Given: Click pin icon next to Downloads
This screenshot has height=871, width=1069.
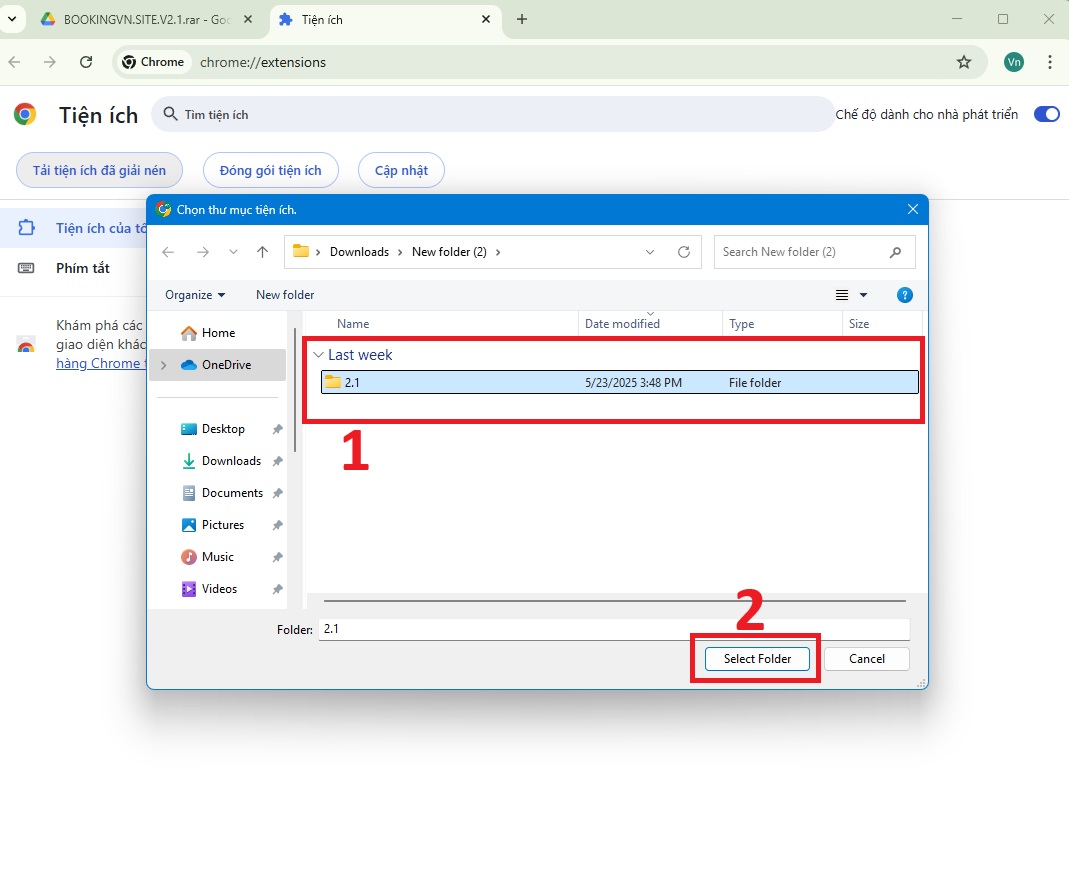Looking at the screenshot, I should point(277,461).
